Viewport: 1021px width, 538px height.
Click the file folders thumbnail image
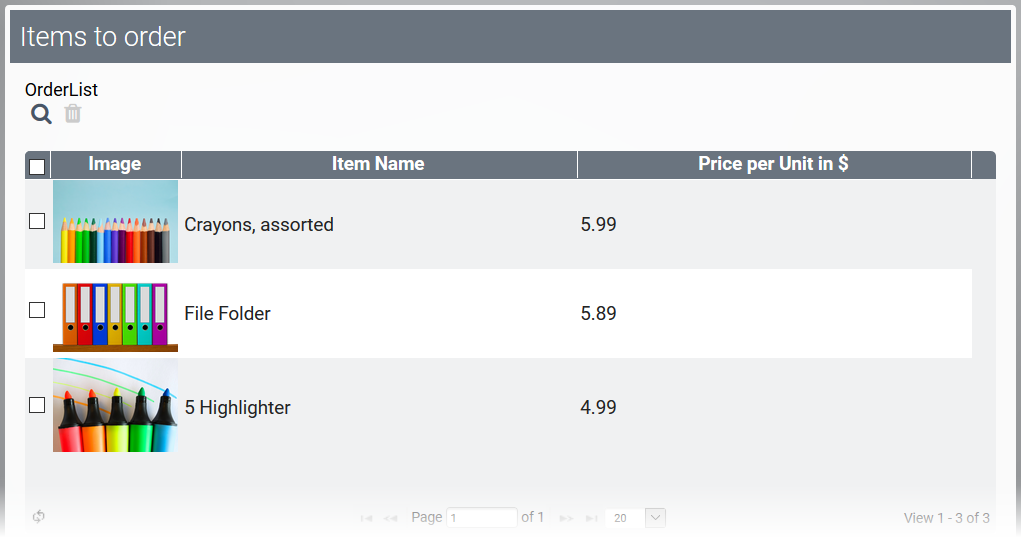[115, 314]
